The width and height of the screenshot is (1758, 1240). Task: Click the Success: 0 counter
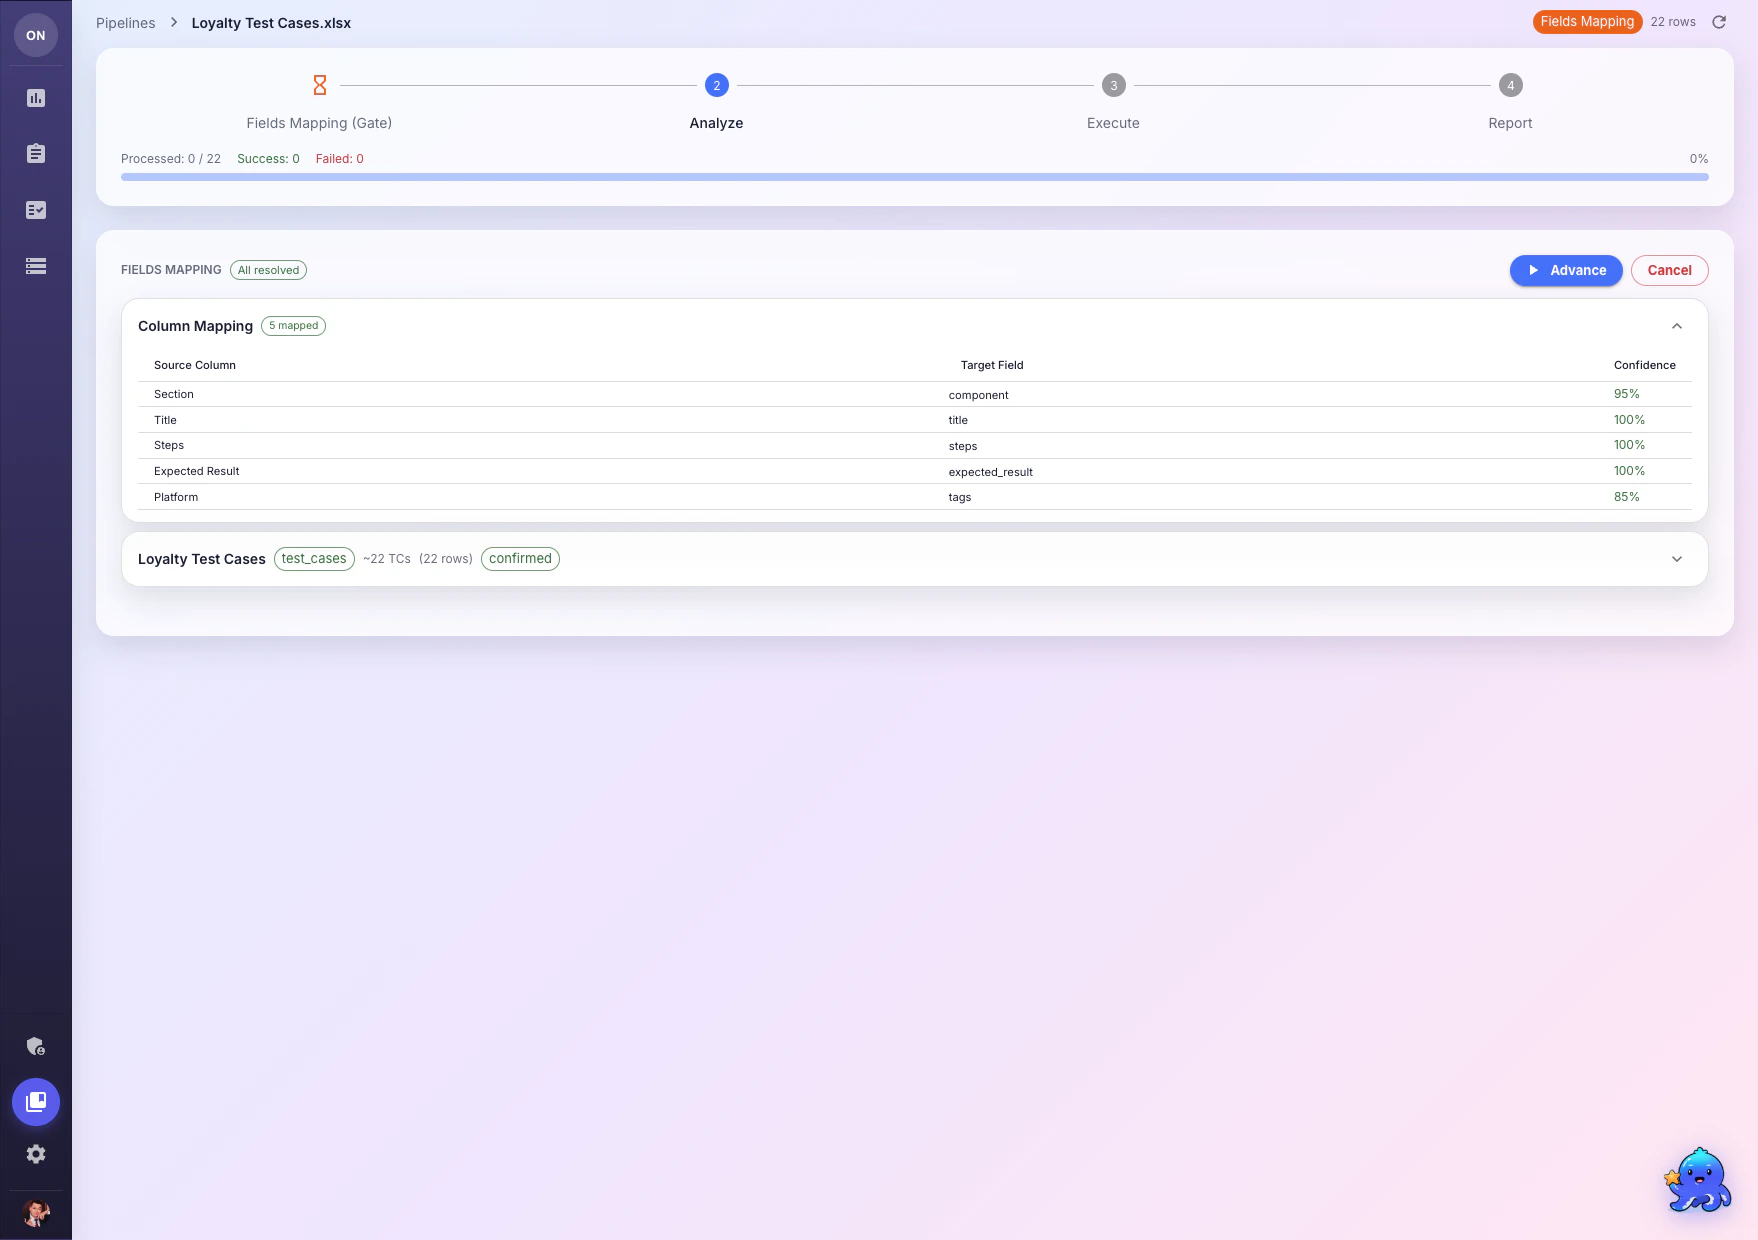tap(268, 159)
